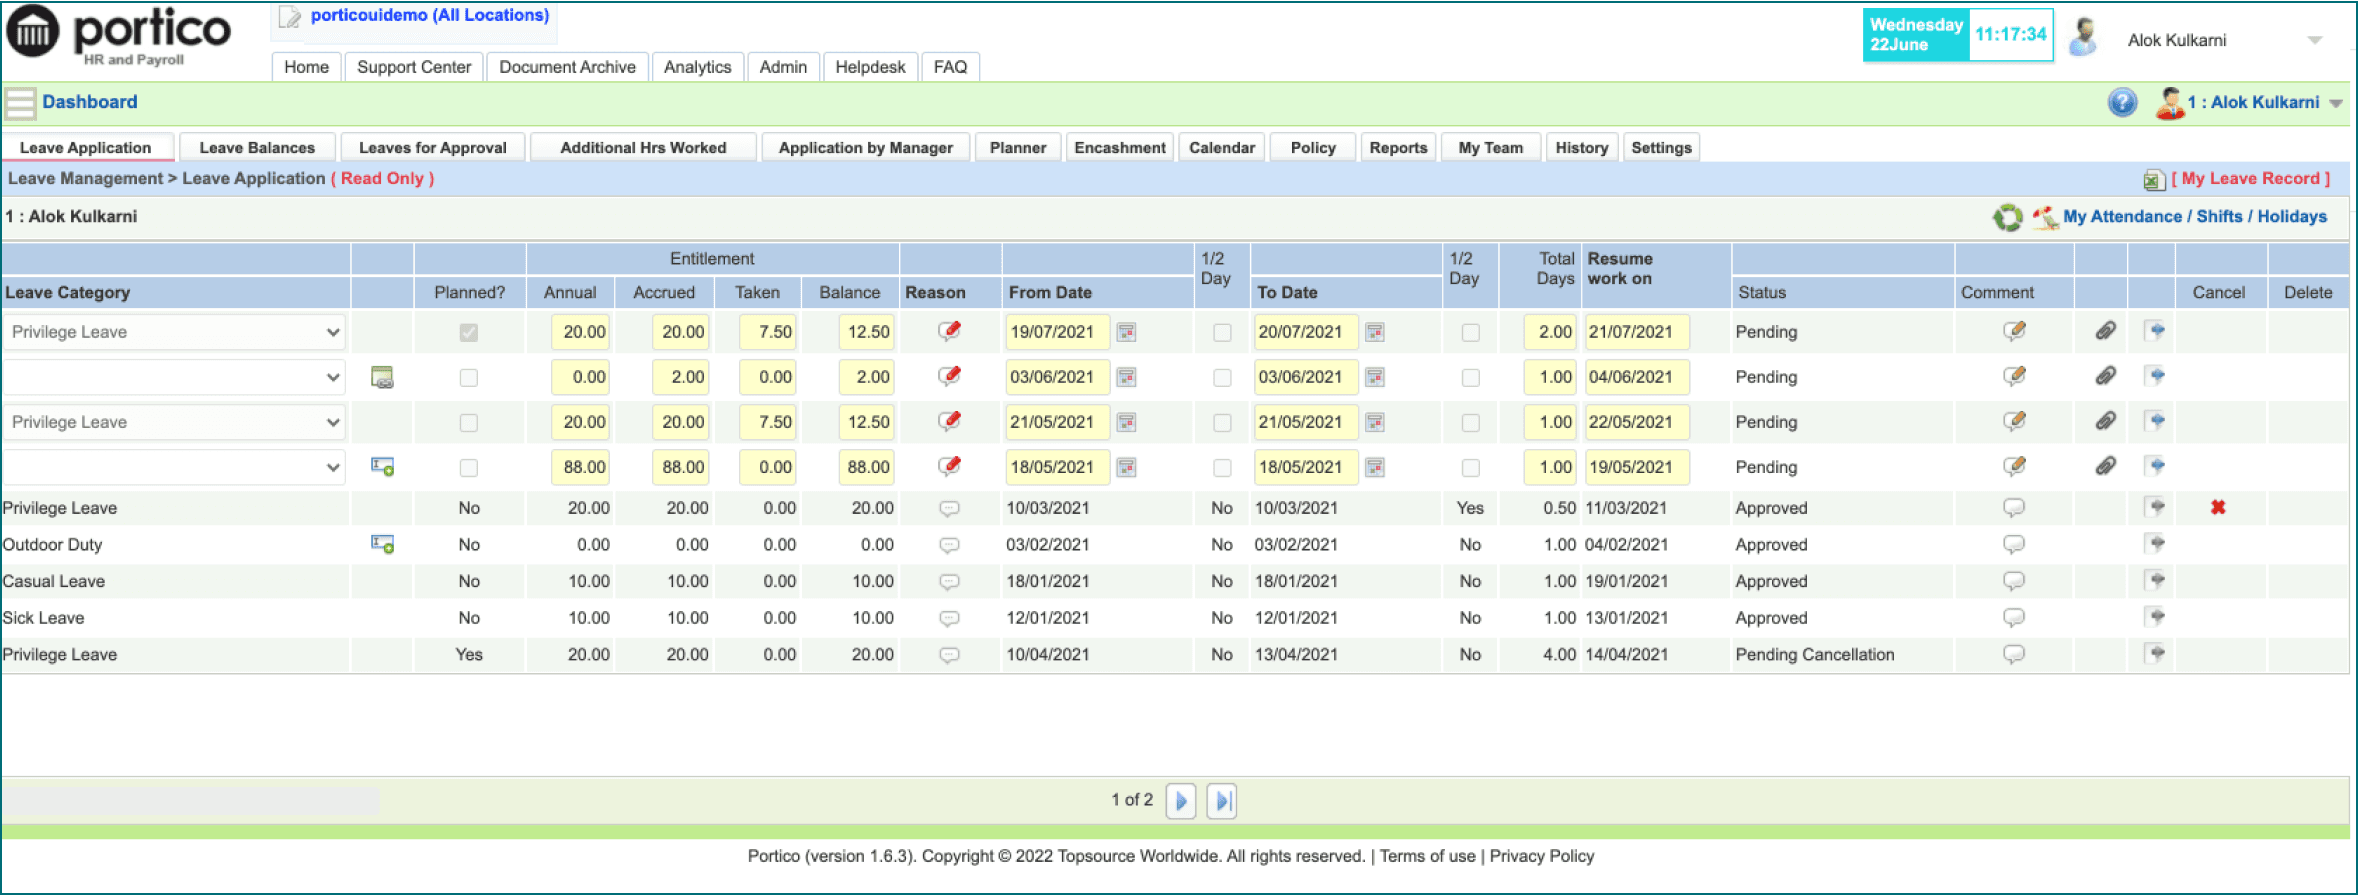Switch to Leave Balances tab
This screenshot has height=895, width=2358.
pos(257,148)
